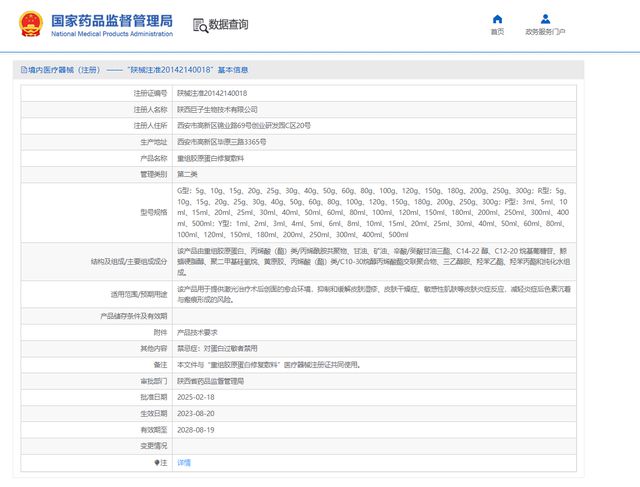Click the 管理类别 row label
This screenshot has height=487, width=640.
(154, 174)
